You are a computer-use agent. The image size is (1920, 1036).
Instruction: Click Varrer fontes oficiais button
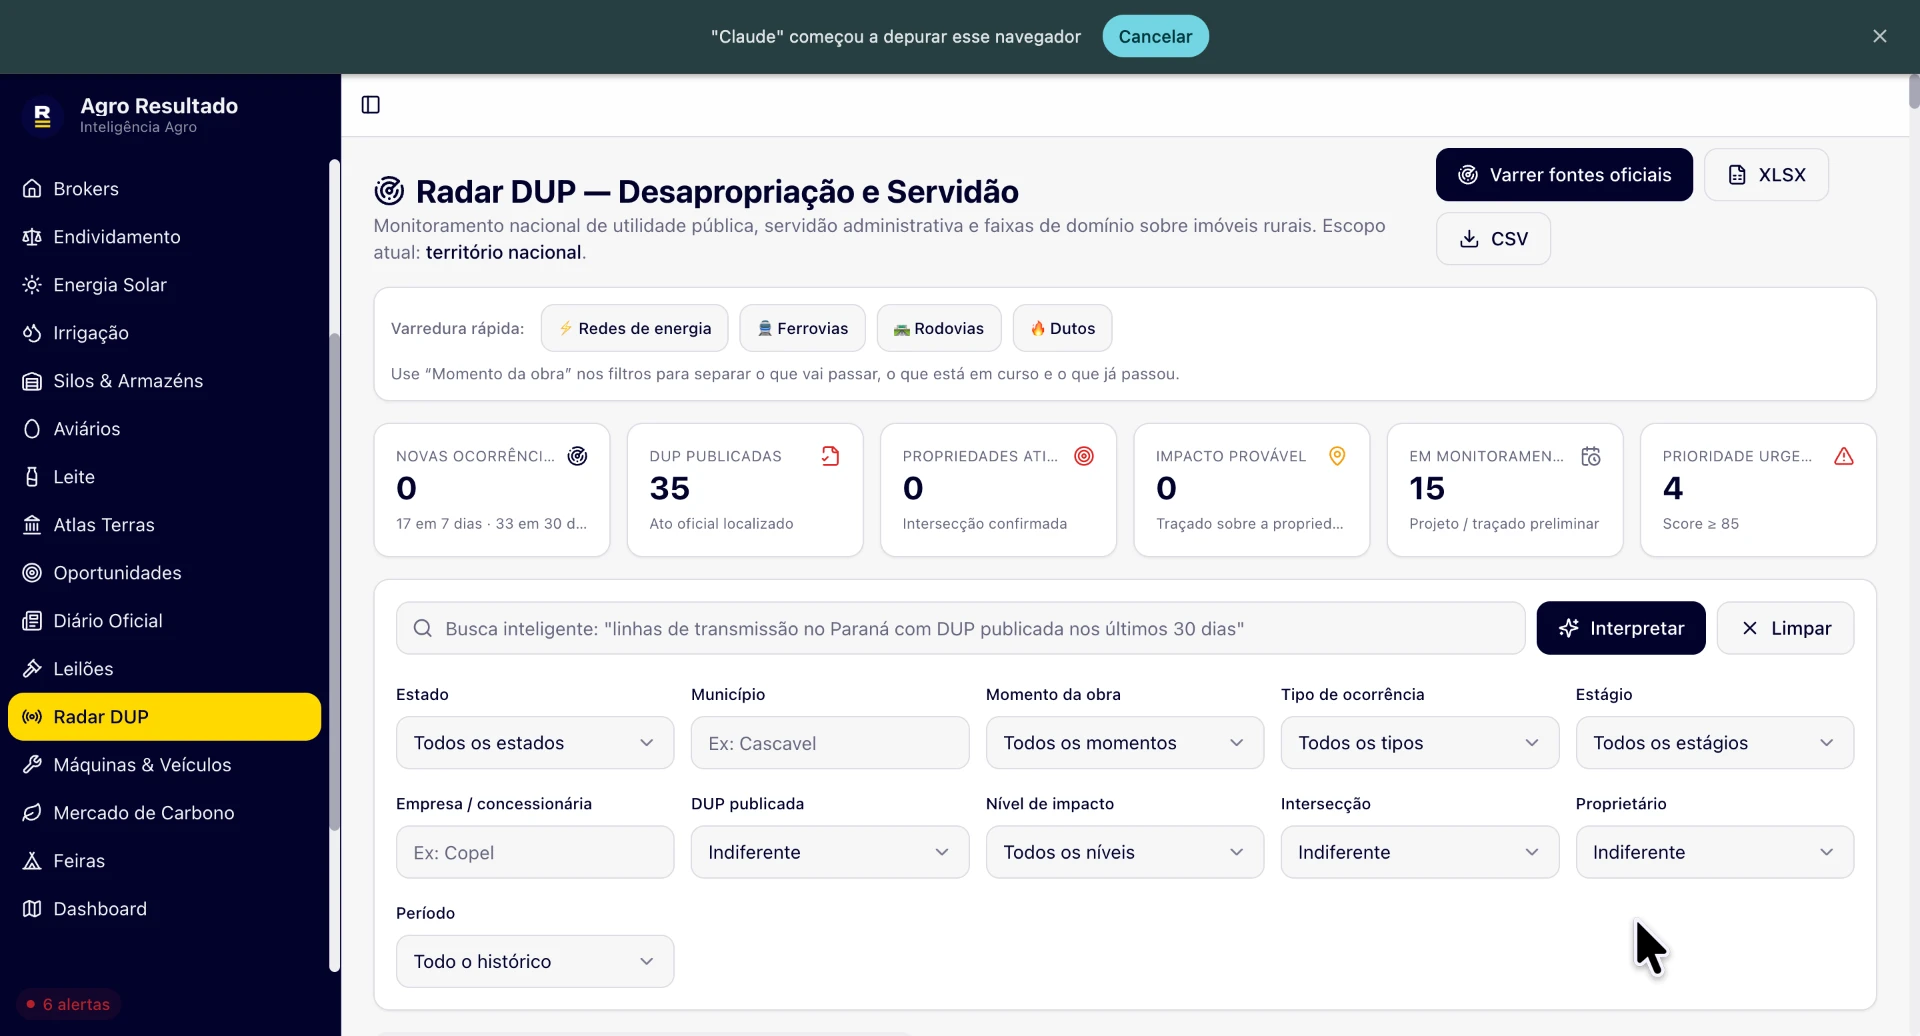coord(1564,175)
